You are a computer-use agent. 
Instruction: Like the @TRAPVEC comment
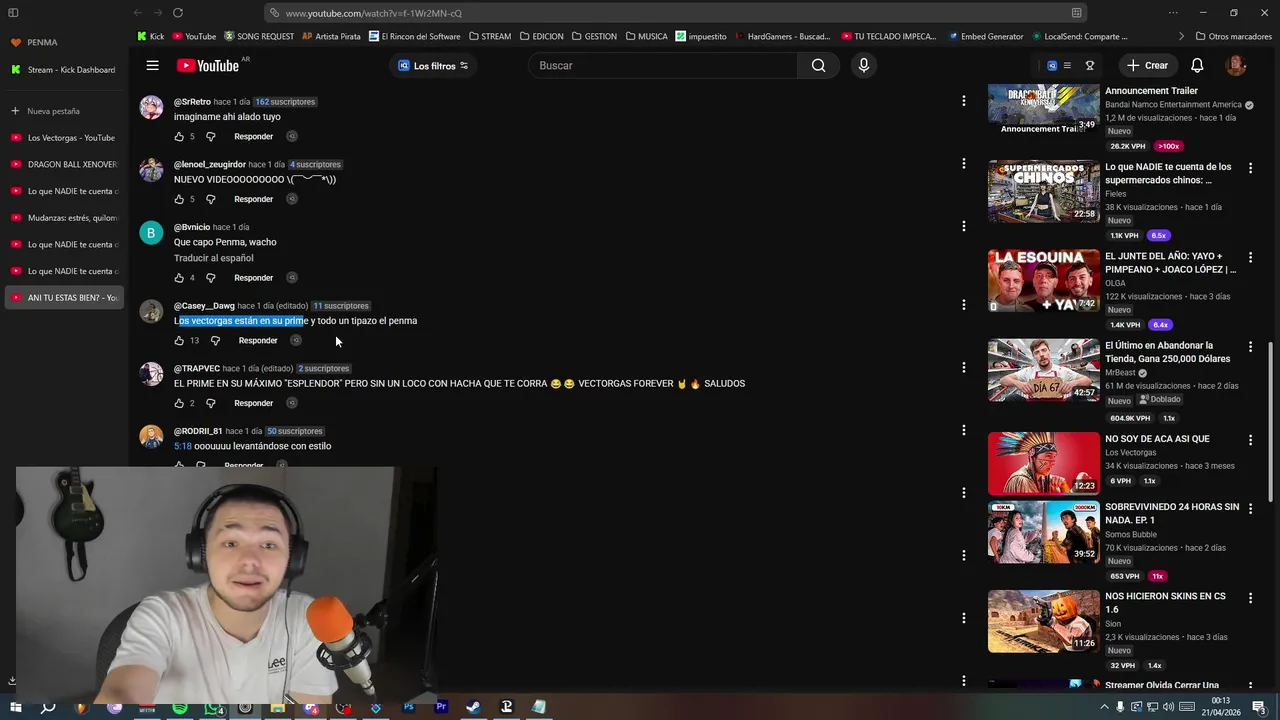point(179,403)
